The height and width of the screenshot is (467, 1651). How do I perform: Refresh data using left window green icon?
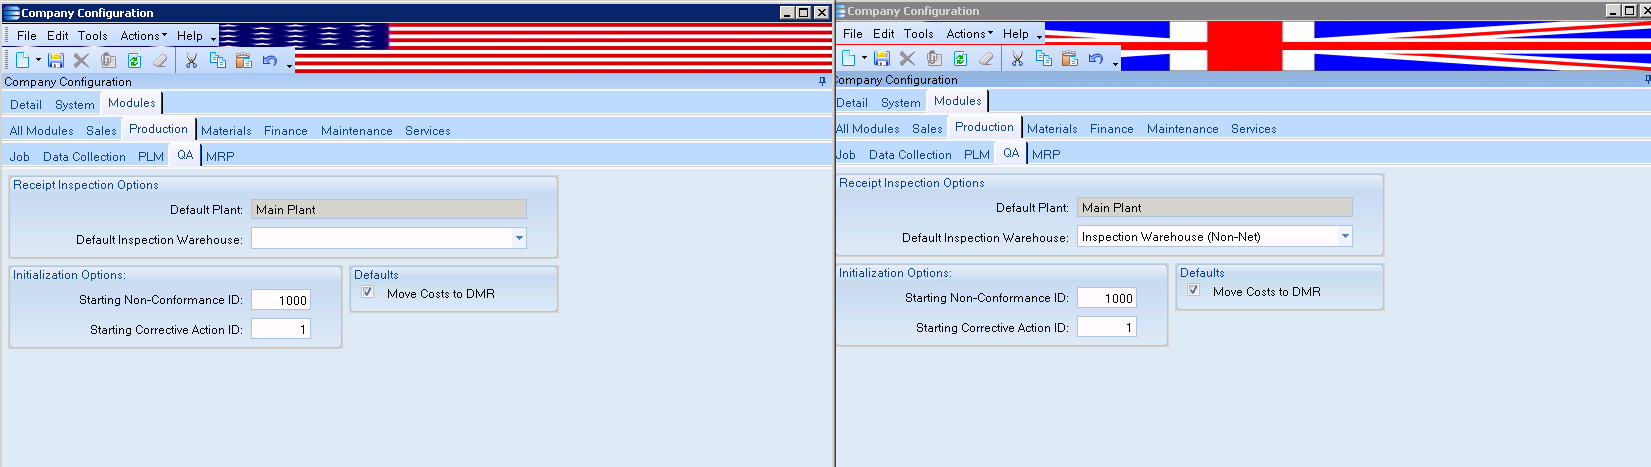click(x=134, y=60)
